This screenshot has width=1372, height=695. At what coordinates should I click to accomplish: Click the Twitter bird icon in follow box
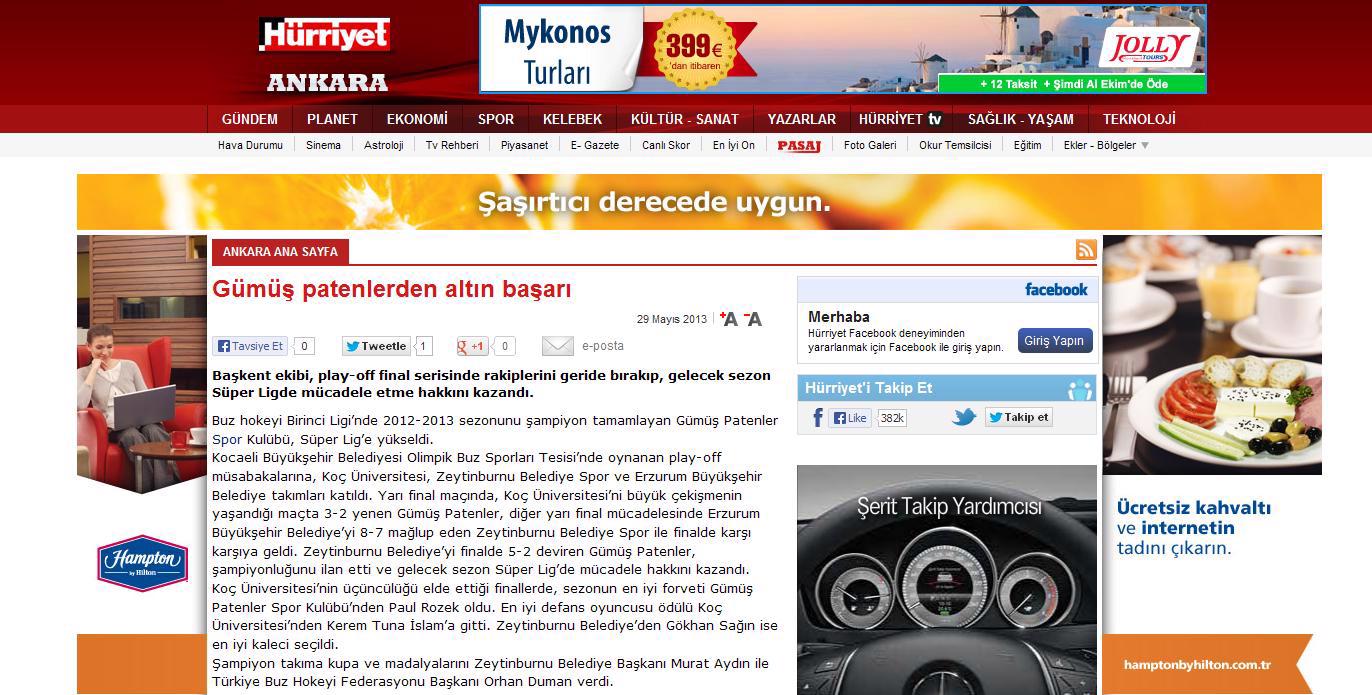click(x=964, y=417)
